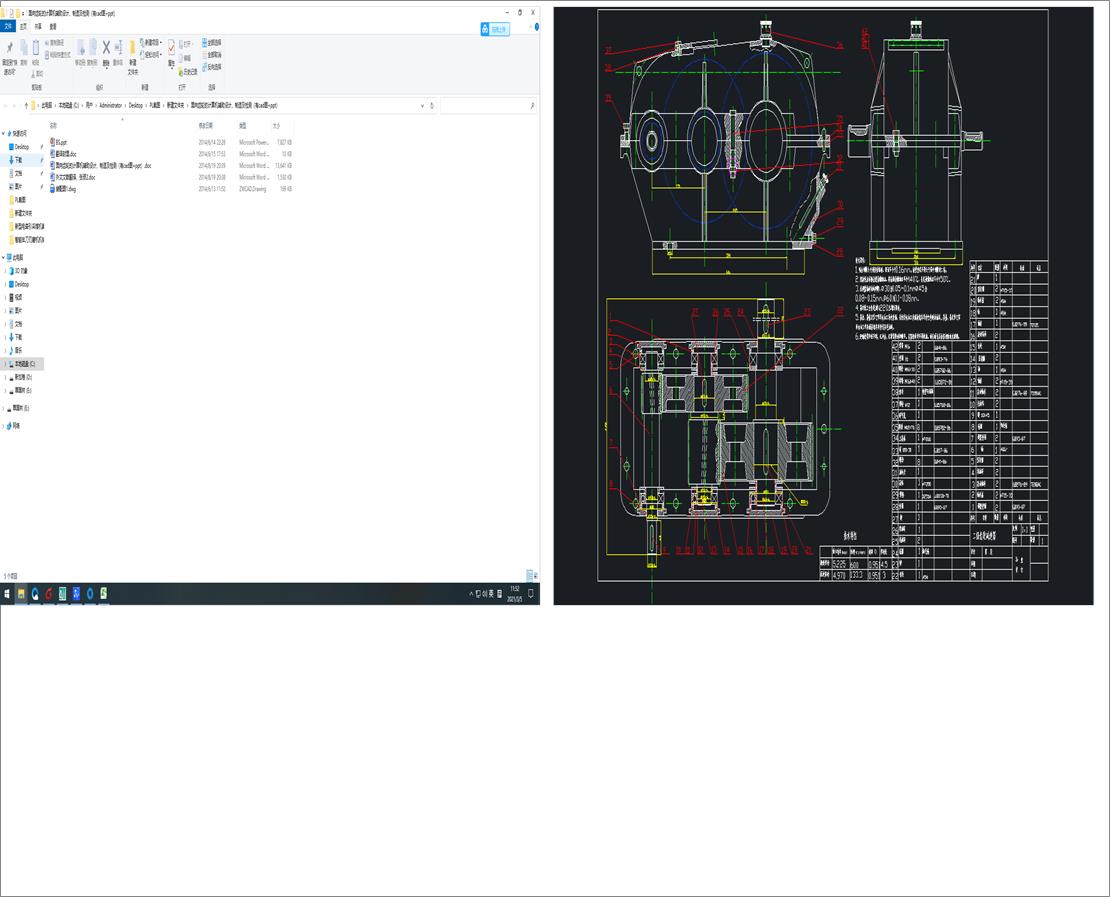Open Microsoft Word from the taskbar
This screenshot has width=1110, height=897.
(76, 591)
